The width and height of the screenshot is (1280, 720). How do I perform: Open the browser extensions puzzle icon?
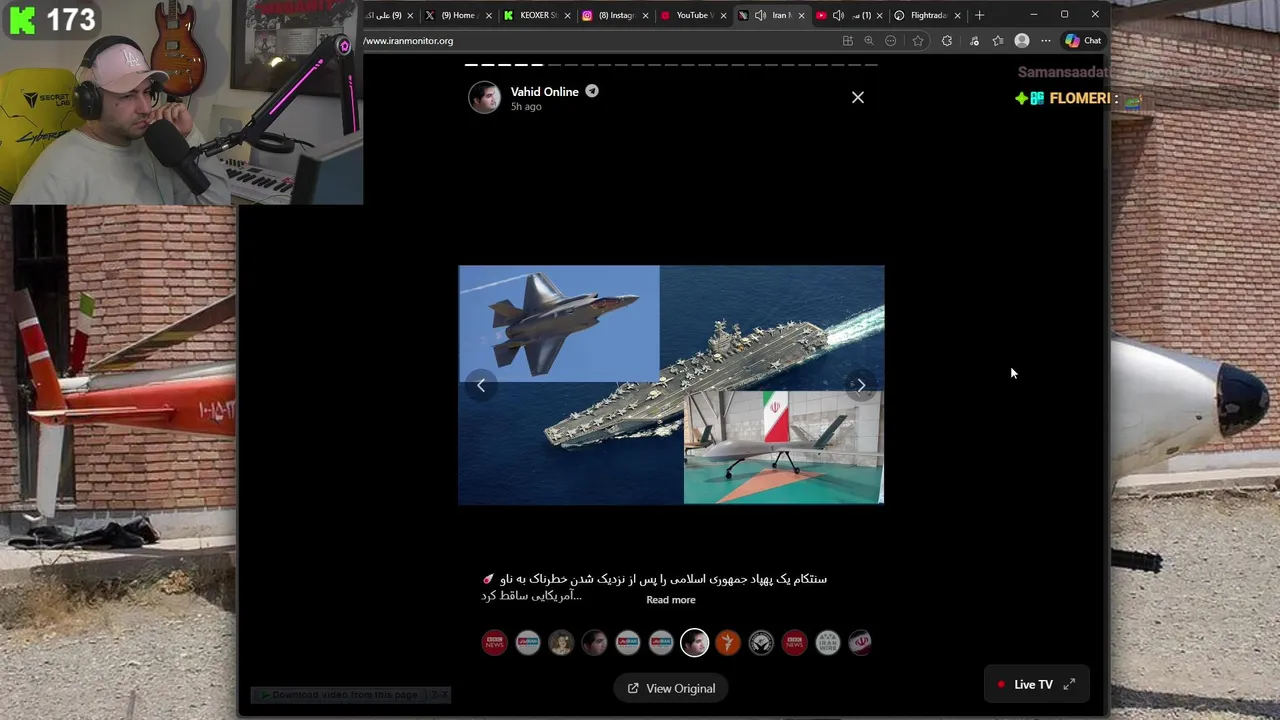pyautogui.click(x=947, y=41)
